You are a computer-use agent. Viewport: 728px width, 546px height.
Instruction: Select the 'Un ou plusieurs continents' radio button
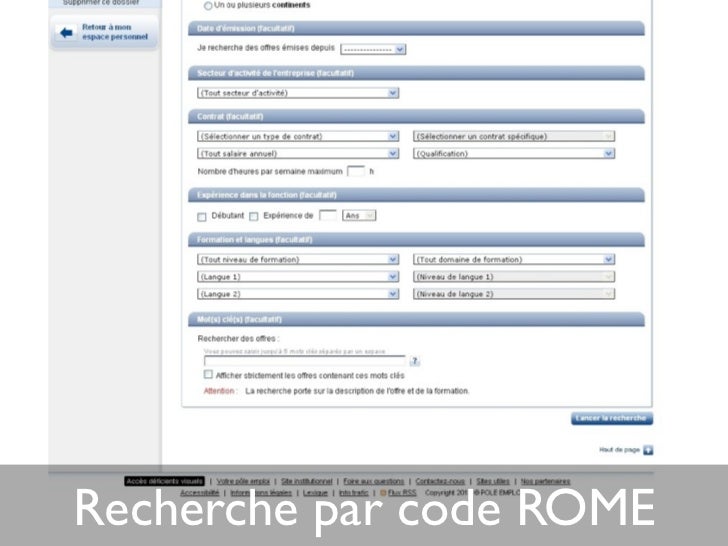pyautogui.click(x=208, y=6)
